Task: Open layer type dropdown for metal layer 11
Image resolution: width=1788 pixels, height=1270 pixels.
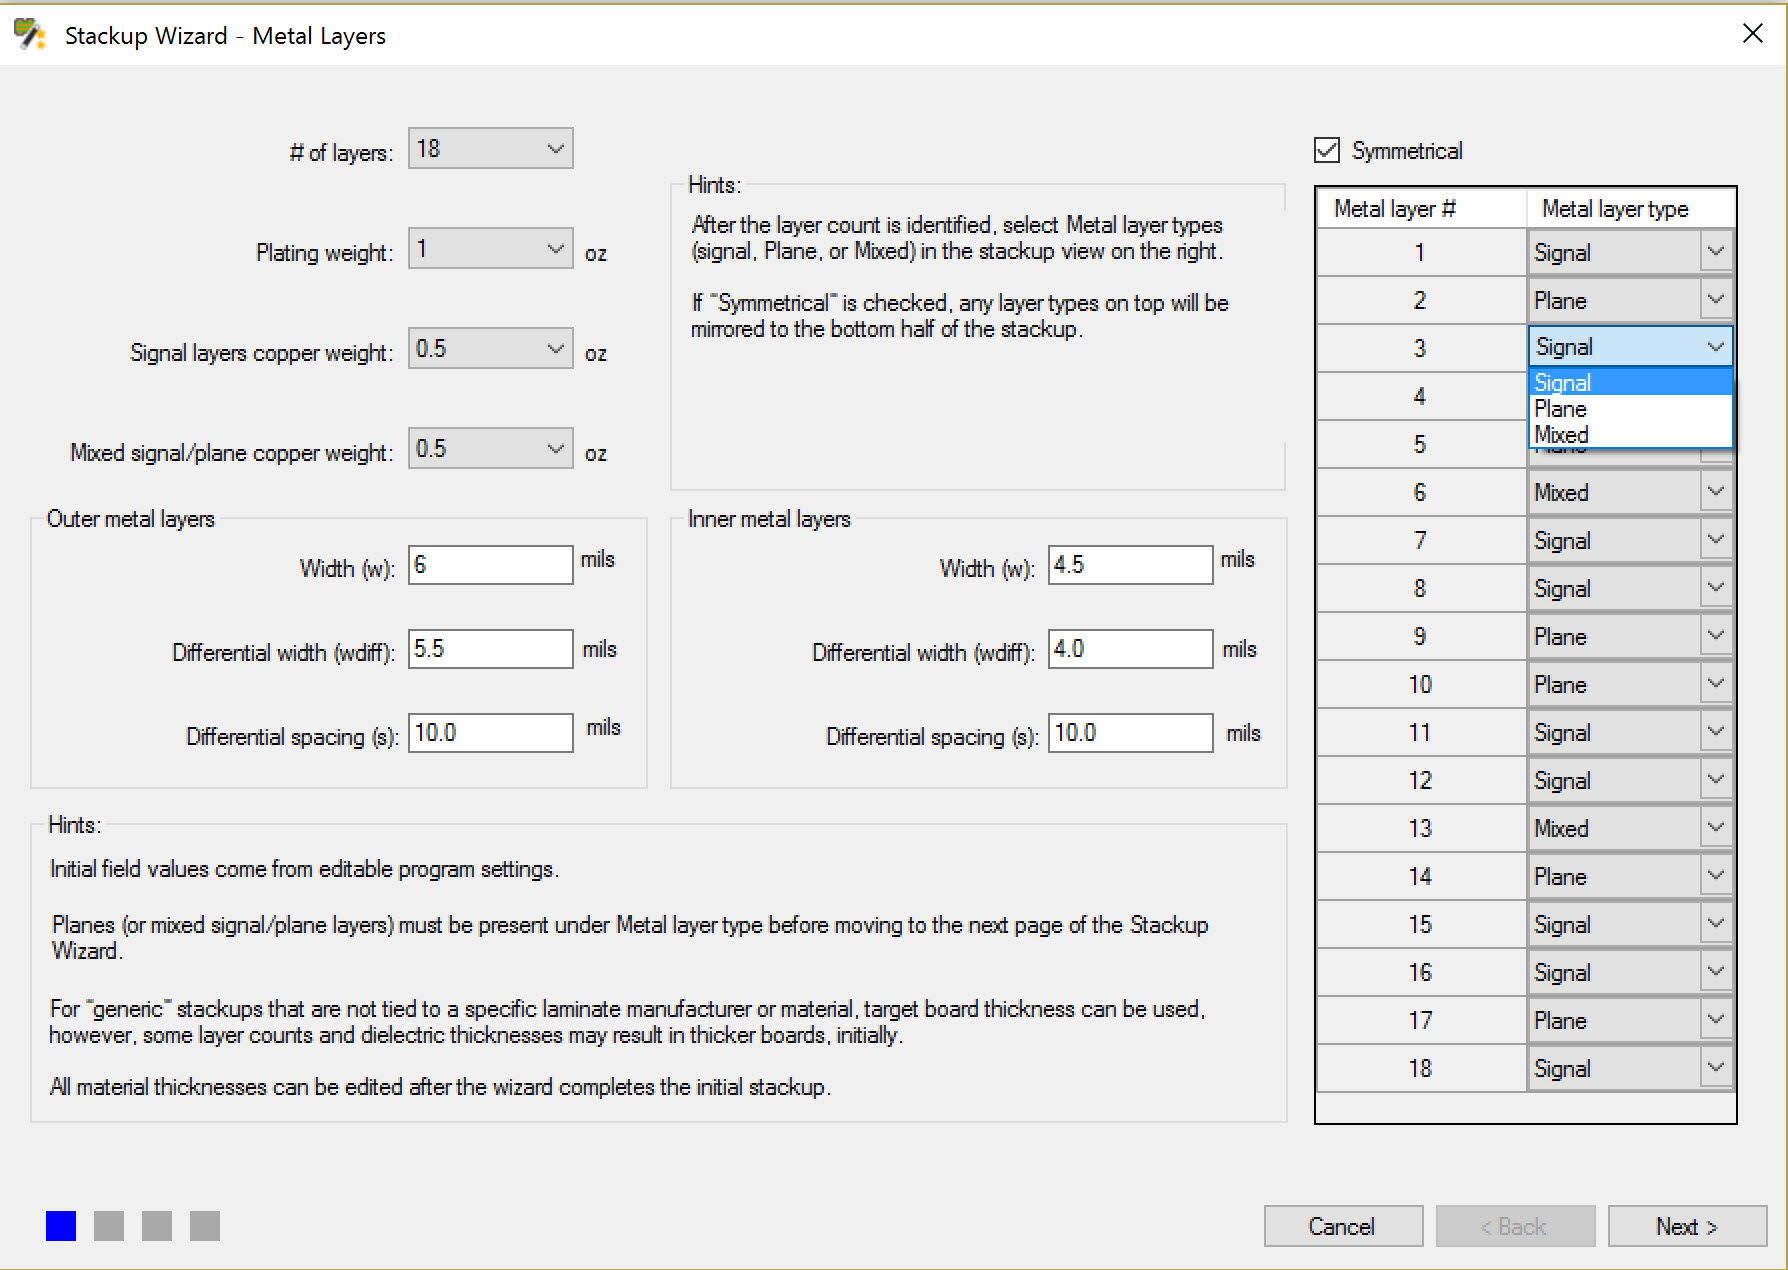Action: (x=1715, y=731)
